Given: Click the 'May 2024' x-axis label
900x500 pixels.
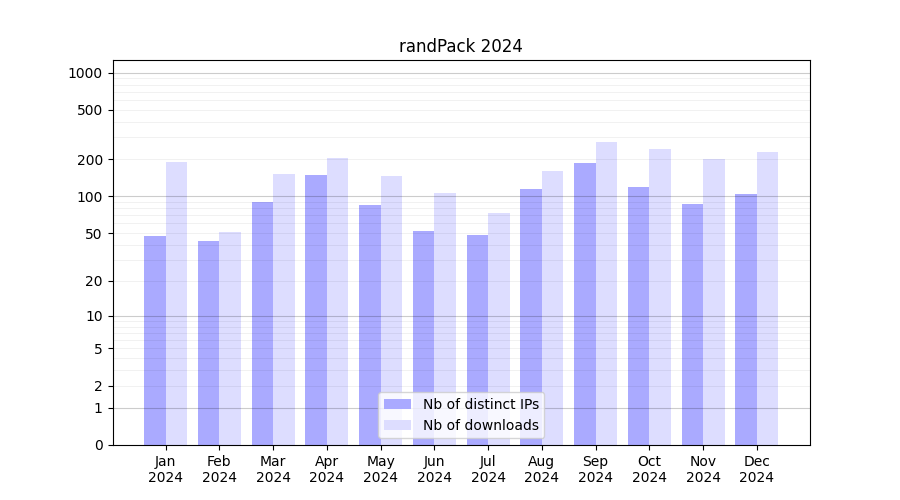Looking at the screenshot, I should pyautogui.click(x=380, y=469).
